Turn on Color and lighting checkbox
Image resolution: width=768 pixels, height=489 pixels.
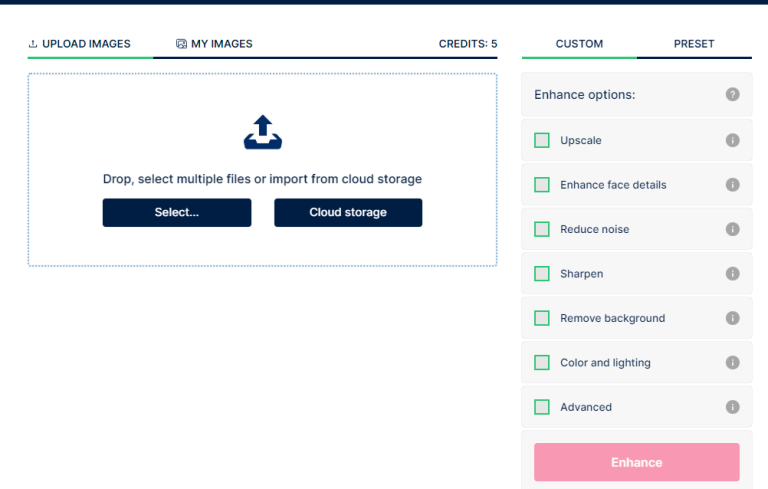pos(542,363)
